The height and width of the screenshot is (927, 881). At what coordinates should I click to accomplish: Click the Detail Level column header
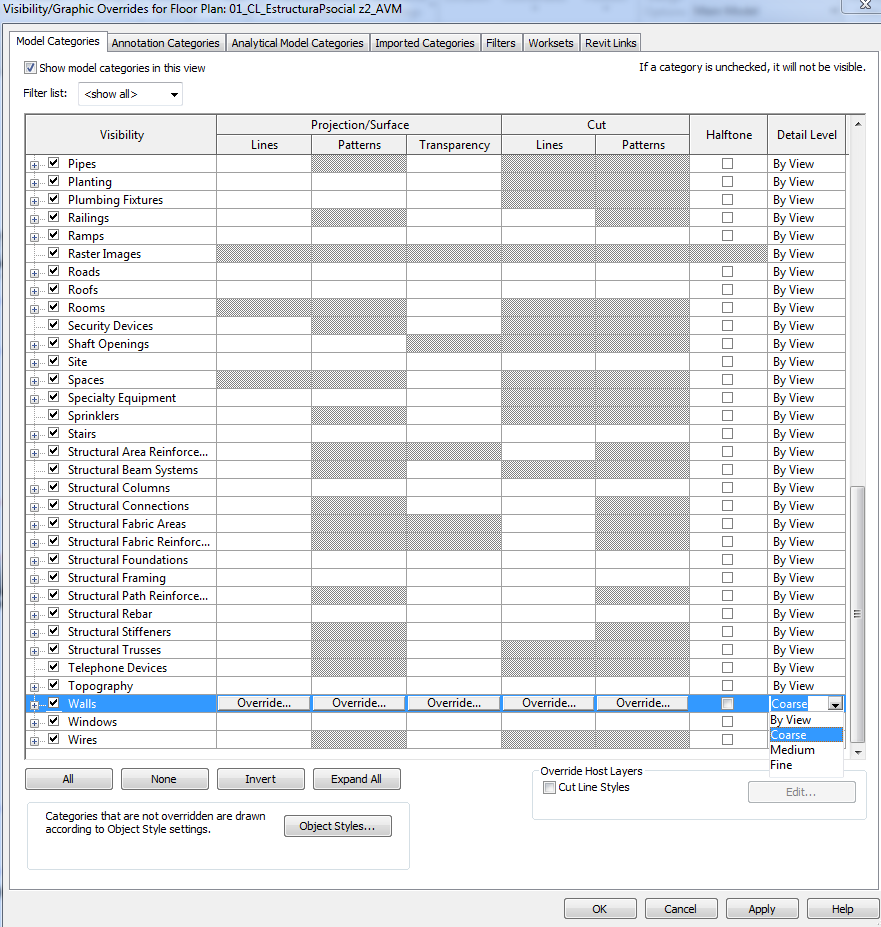(807, 135)
